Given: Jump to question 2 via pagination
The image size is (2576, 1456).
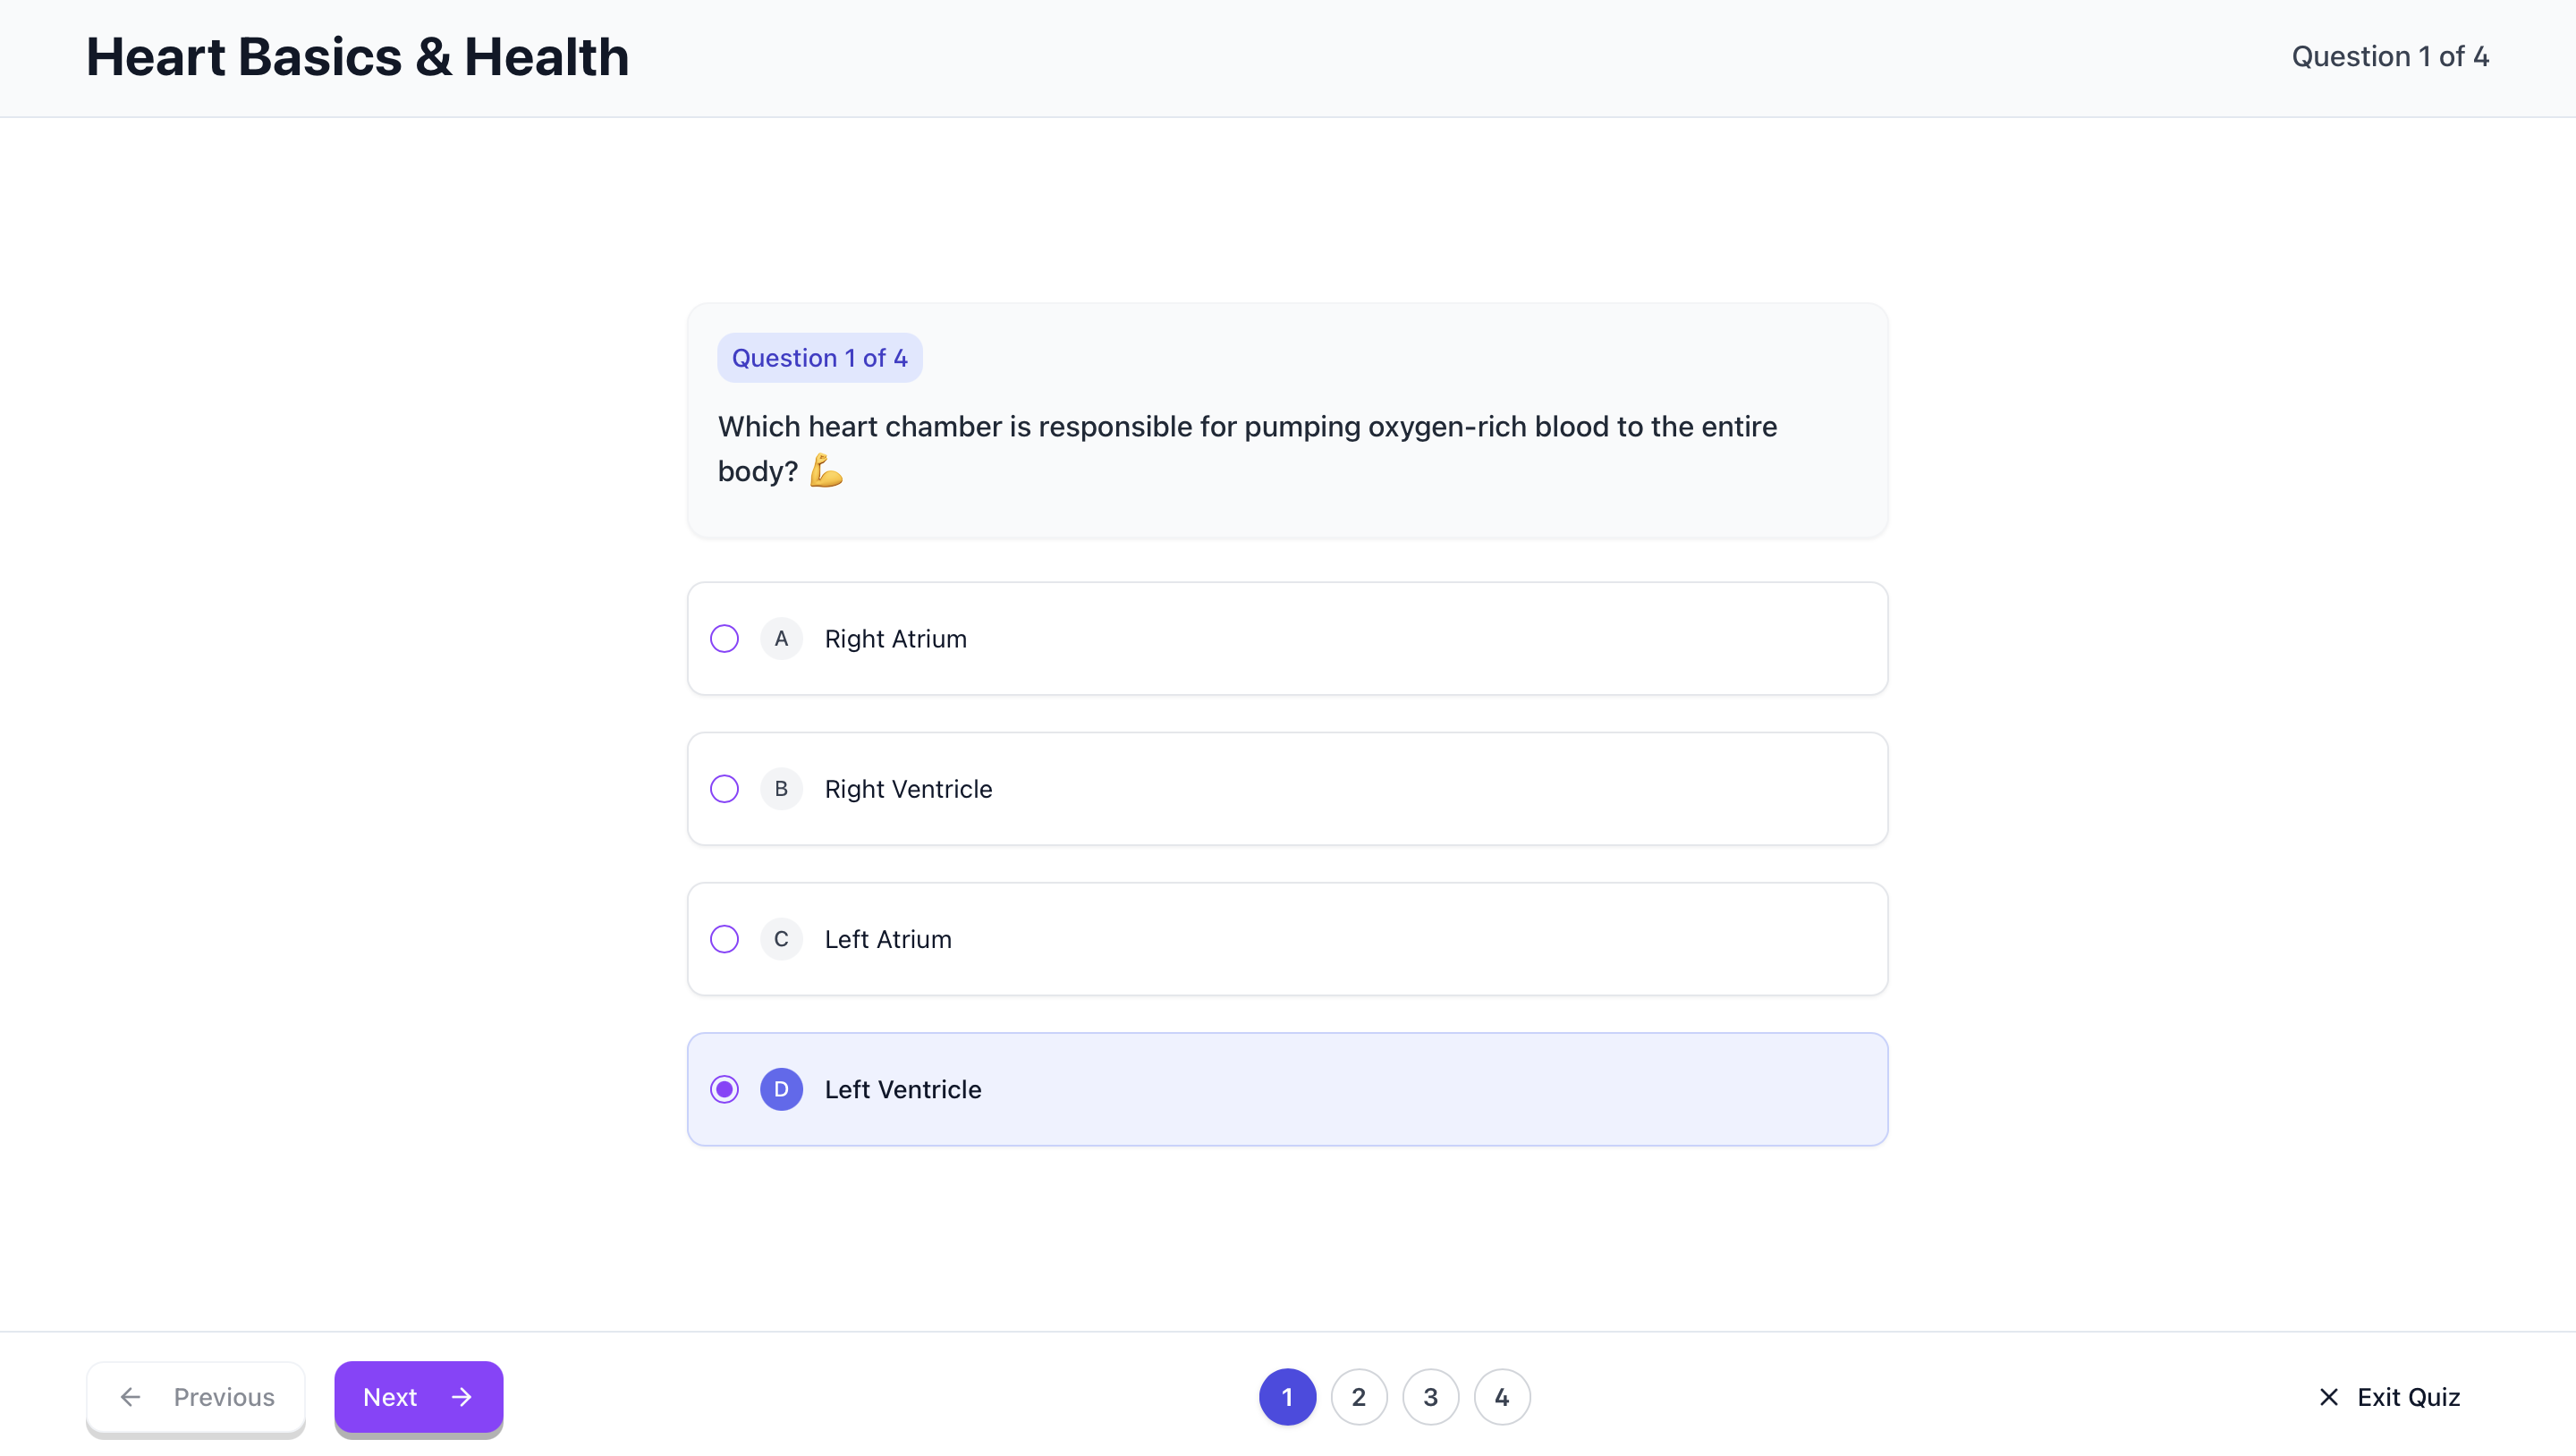Looking at the screenshot, I should 1358,1397.
